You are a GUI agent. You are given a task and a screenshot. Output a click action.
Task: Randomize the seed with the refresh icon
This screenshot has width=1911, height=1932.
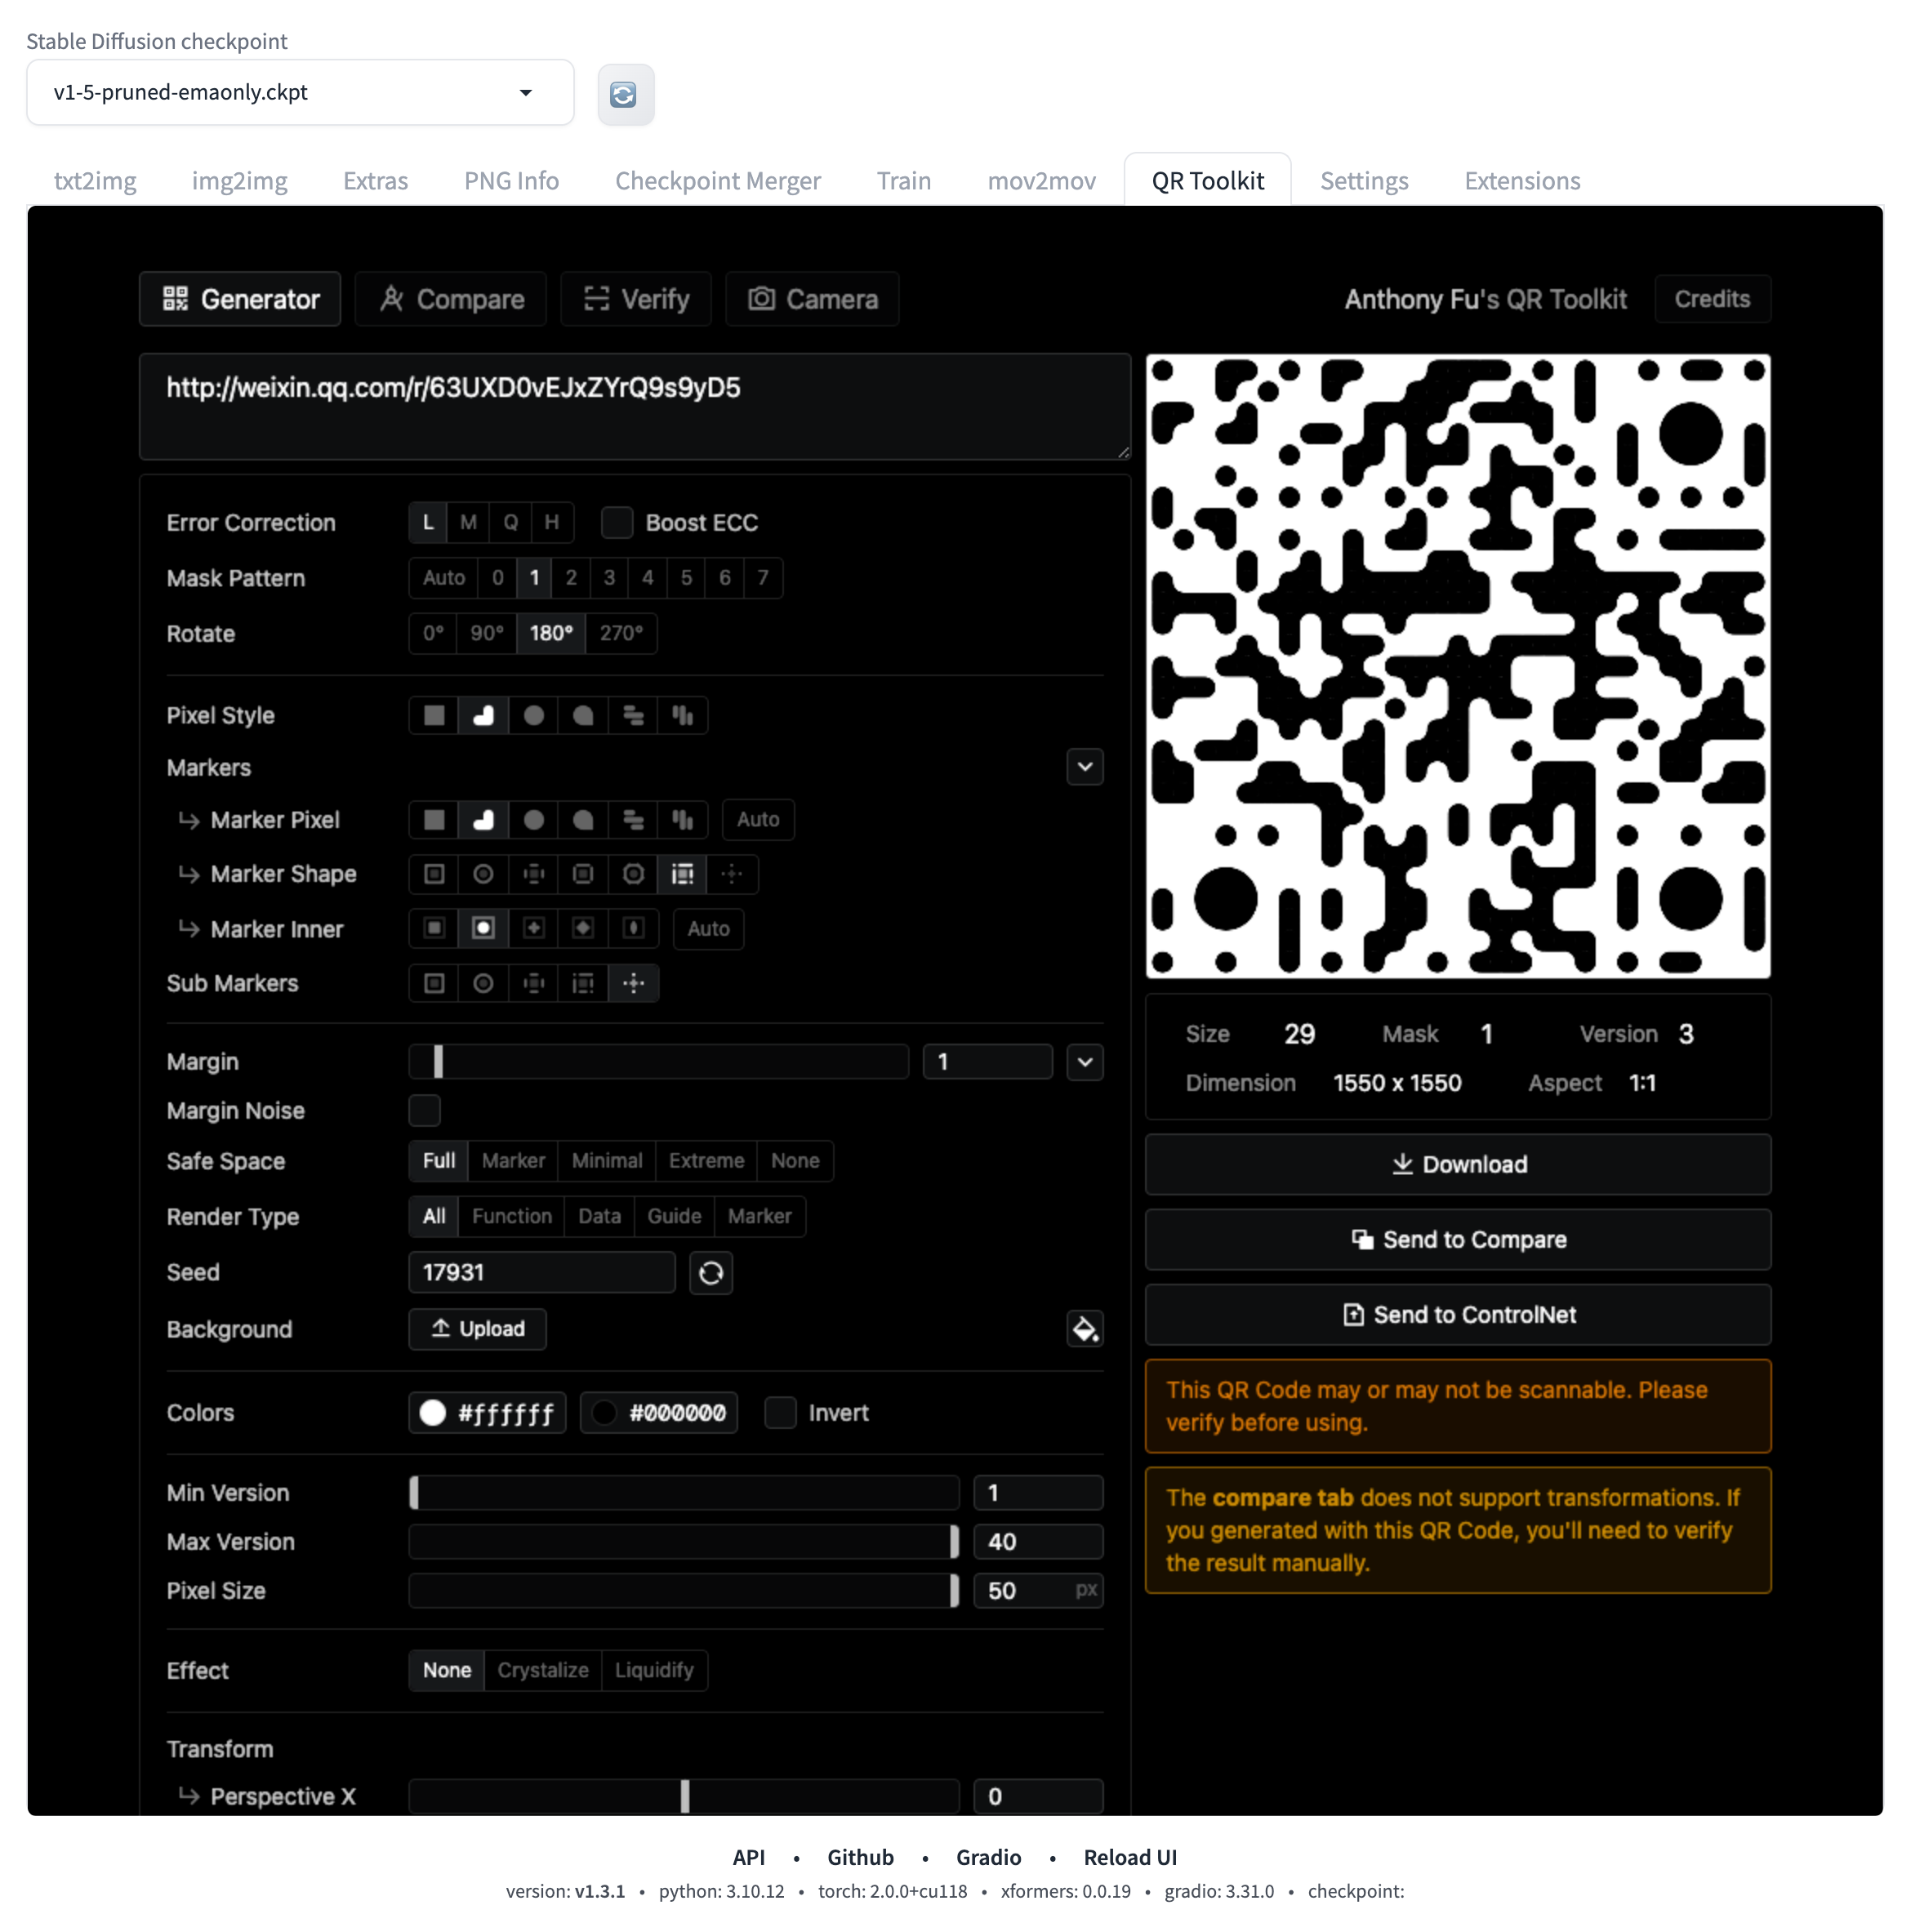tap(711, 1272)
